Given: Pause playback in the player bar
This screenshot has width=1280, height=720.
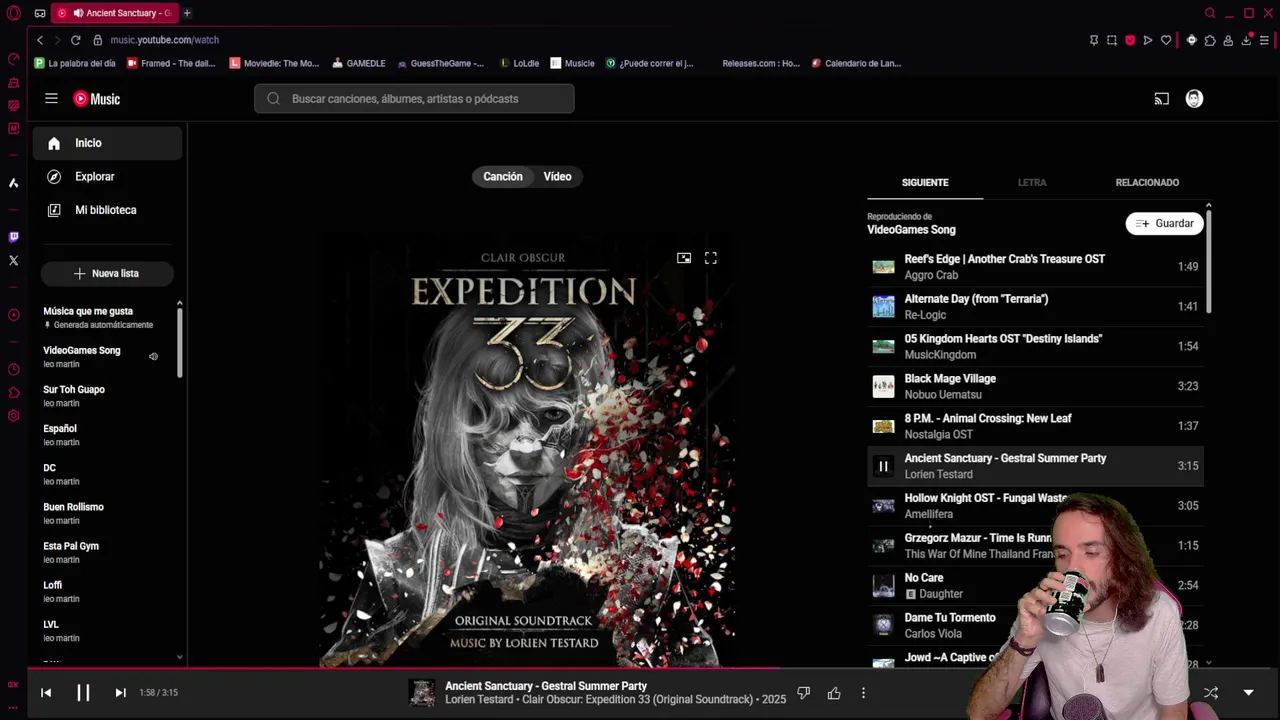Looking at the screenshot, I should (83, 692).
